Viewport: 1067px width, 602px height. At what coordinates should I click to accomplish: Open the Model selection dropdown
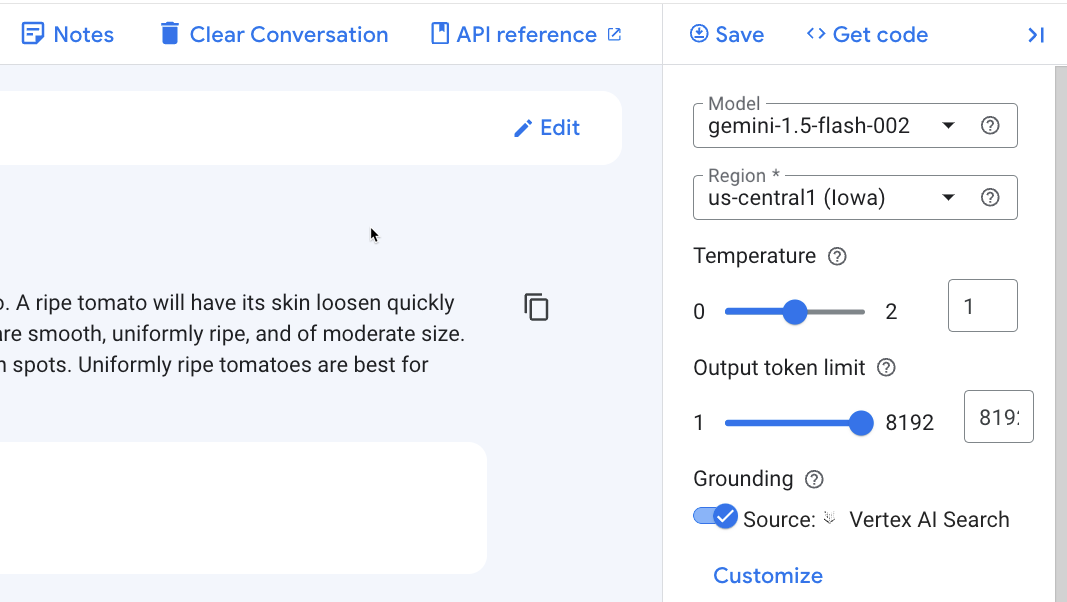click(x=948, y=125)
